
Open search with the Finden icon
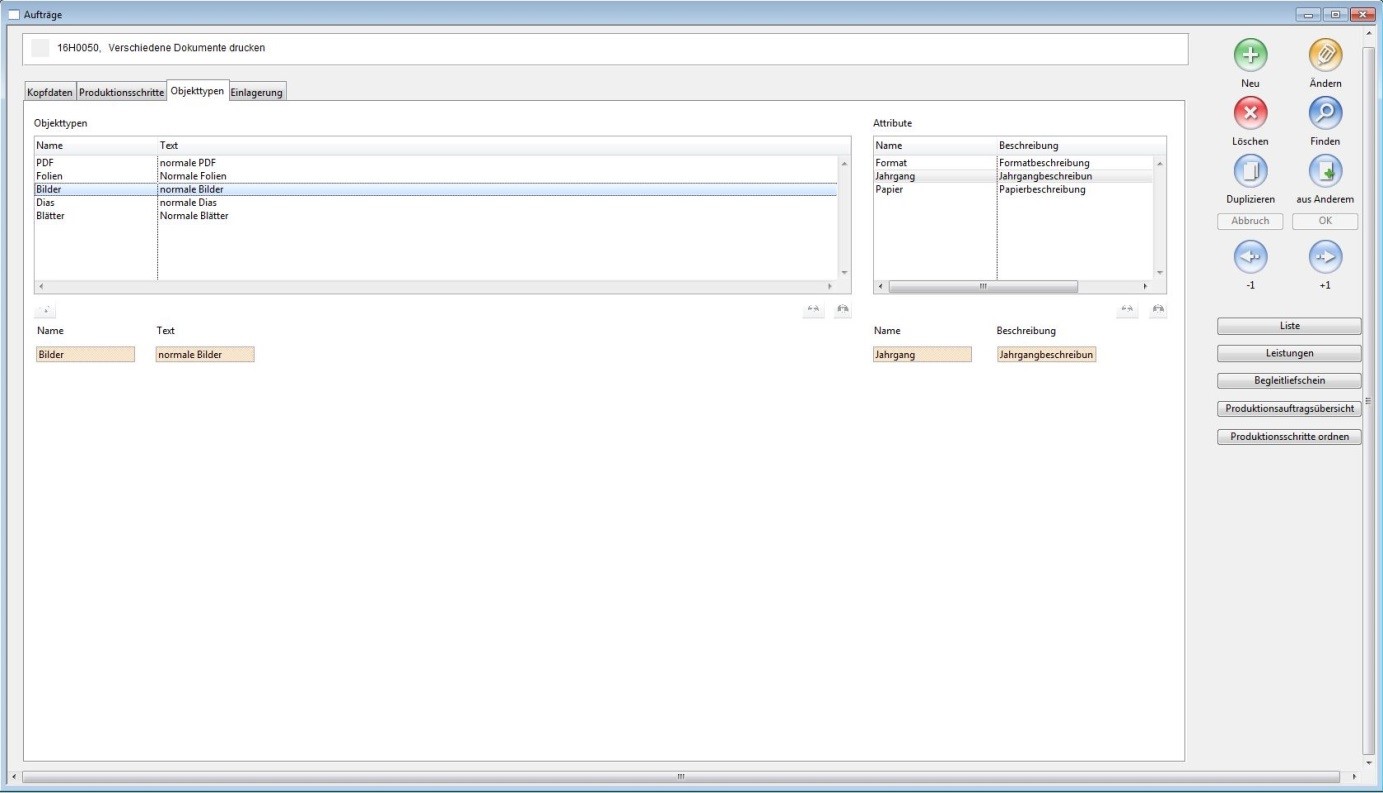tap(1325, 114)
